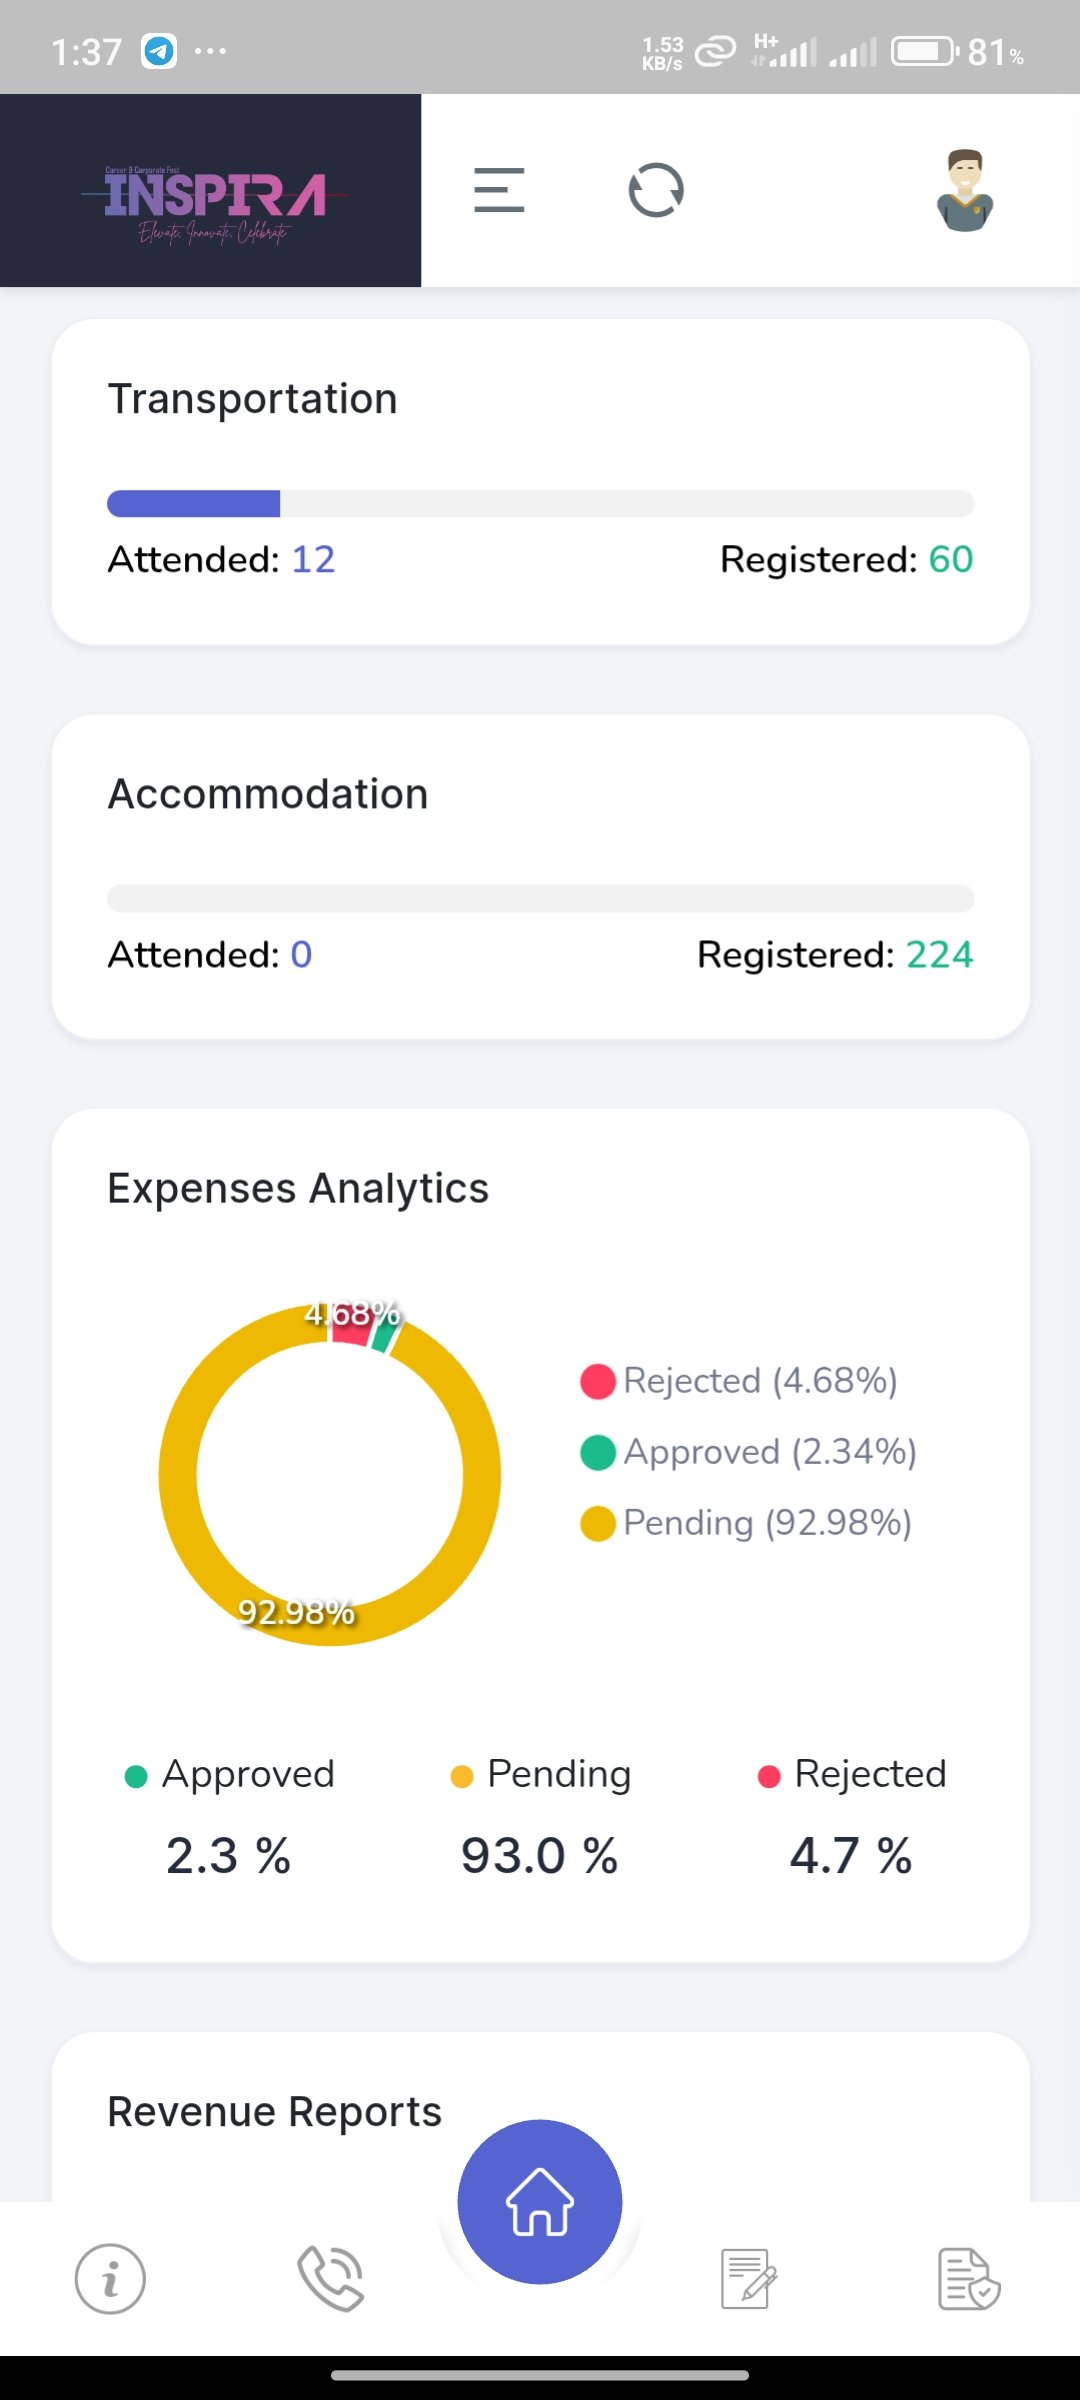Go to home using the house button
This screenshot has width=1080, height=2400.
coord(540,2202)
